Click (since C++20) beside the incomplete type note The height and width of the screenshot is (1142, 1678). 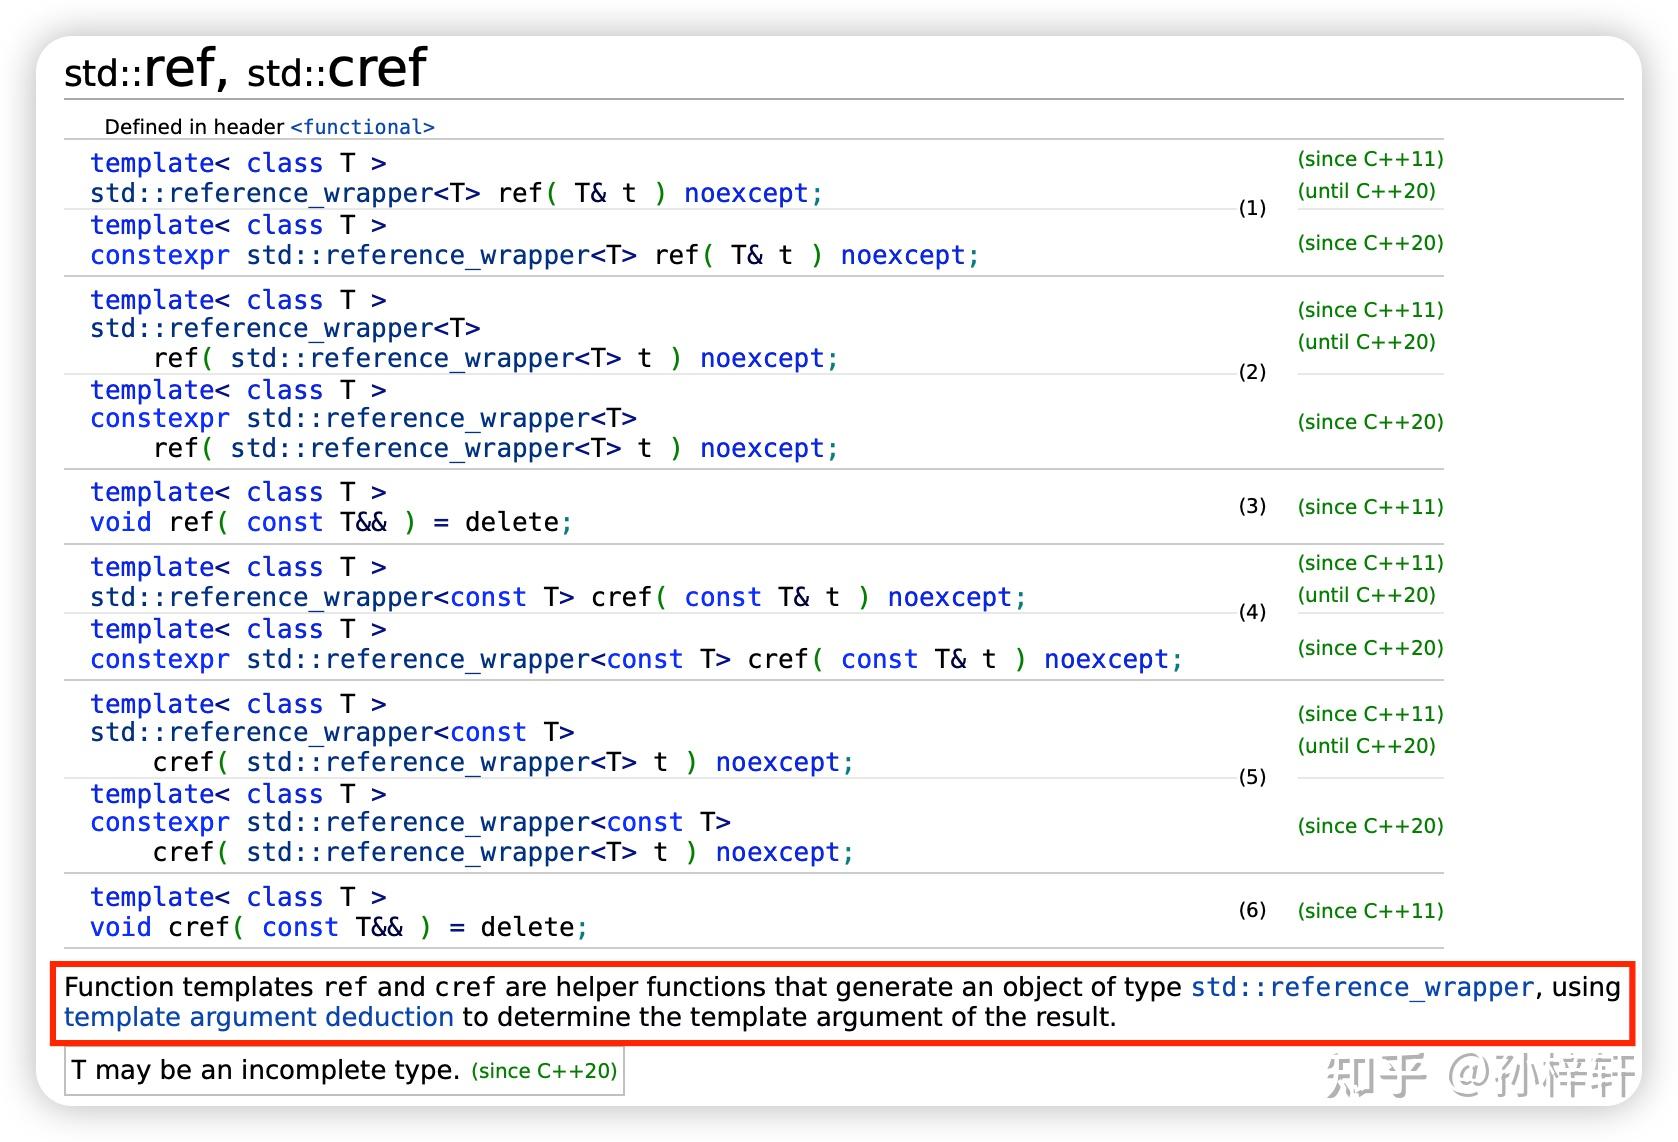[544, 1071]
